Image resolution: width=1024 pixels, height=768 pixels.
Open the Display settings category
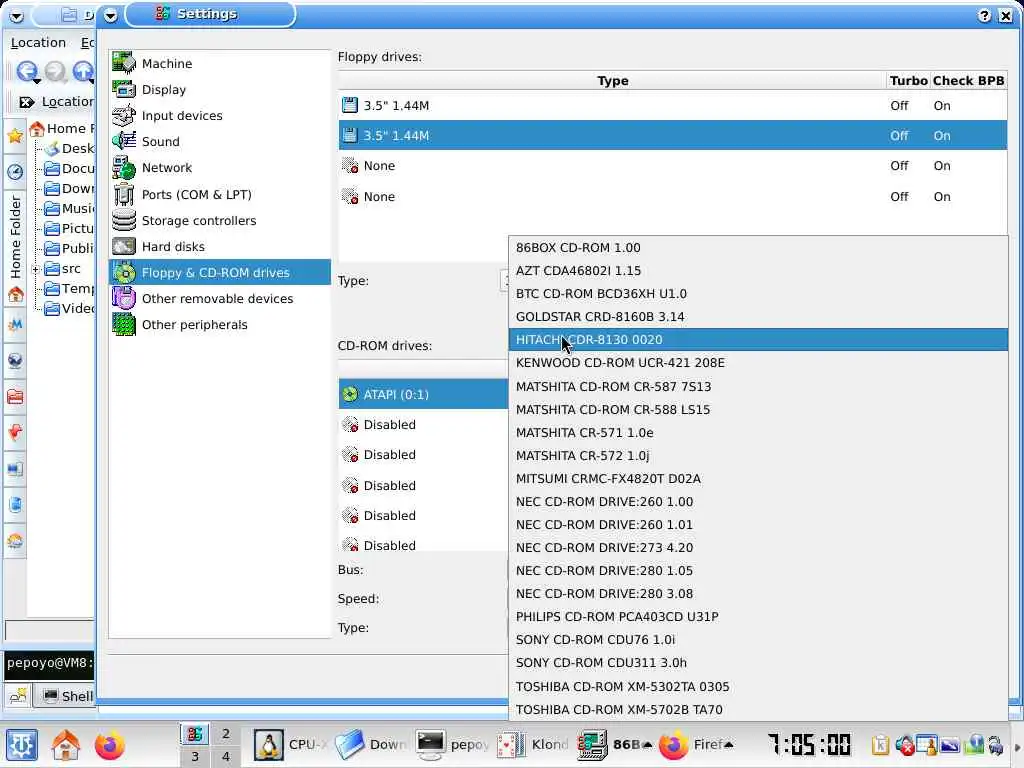click(220, 89)
